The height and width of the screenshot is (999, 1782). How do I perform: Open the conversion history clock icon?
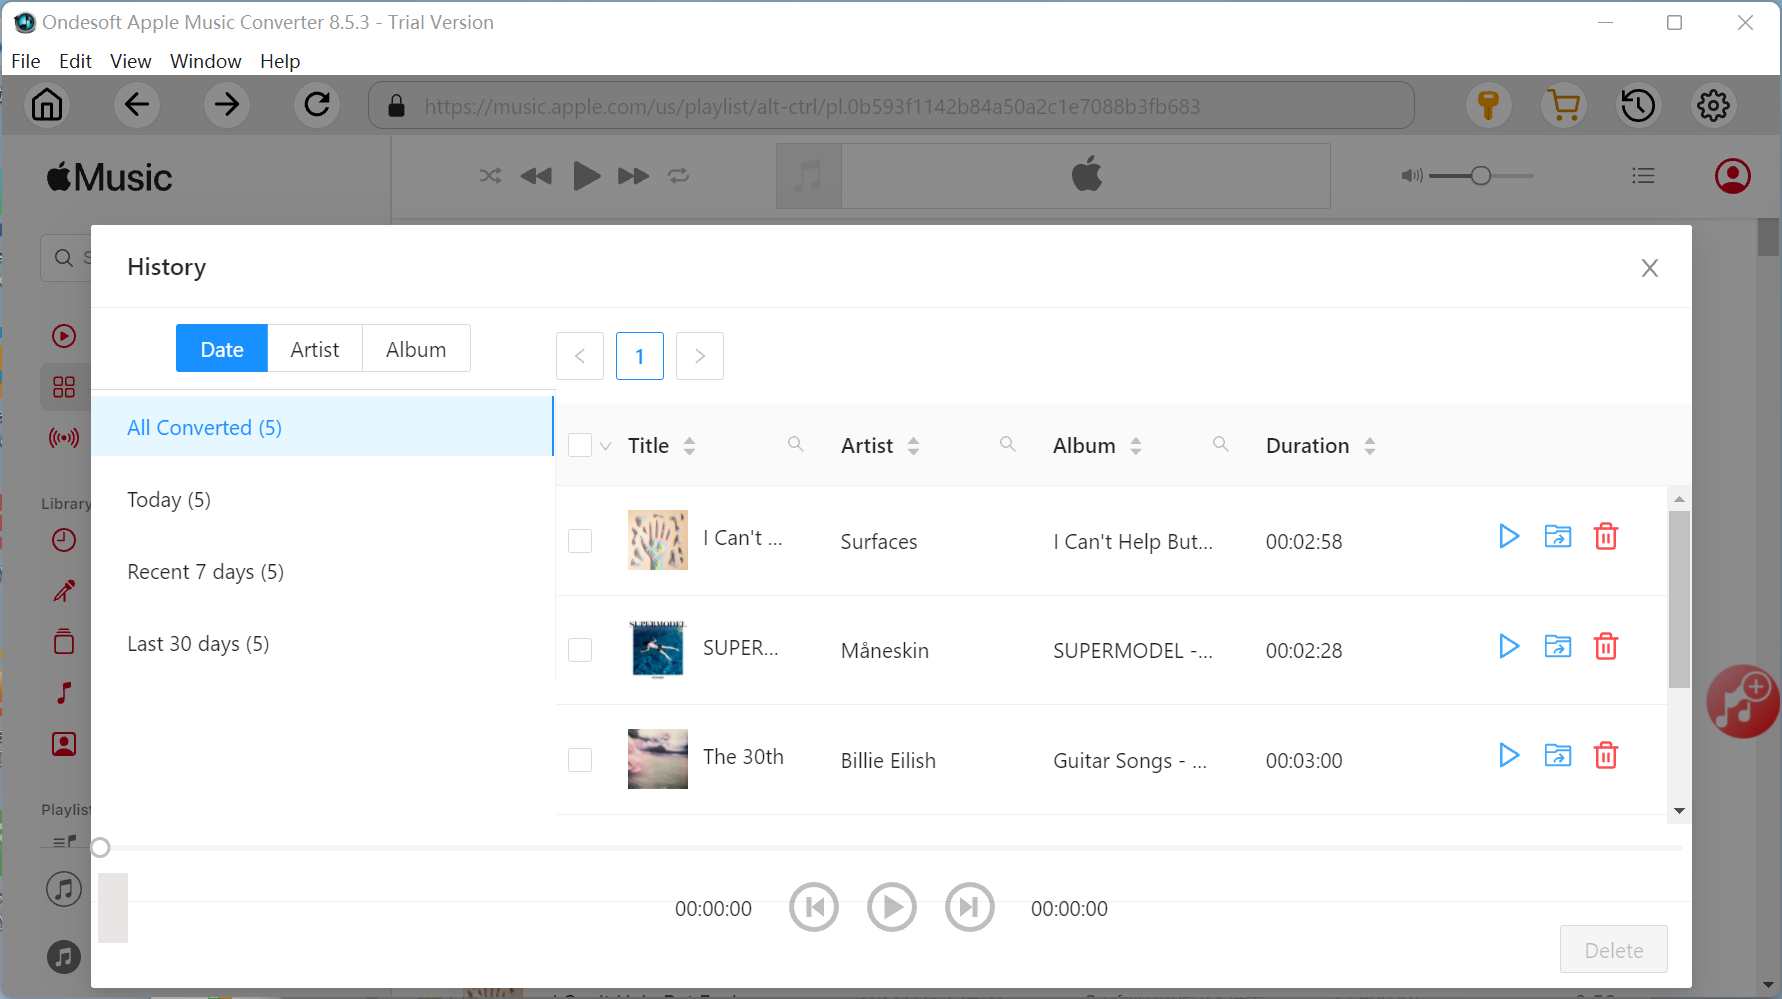coord(1638,105)
